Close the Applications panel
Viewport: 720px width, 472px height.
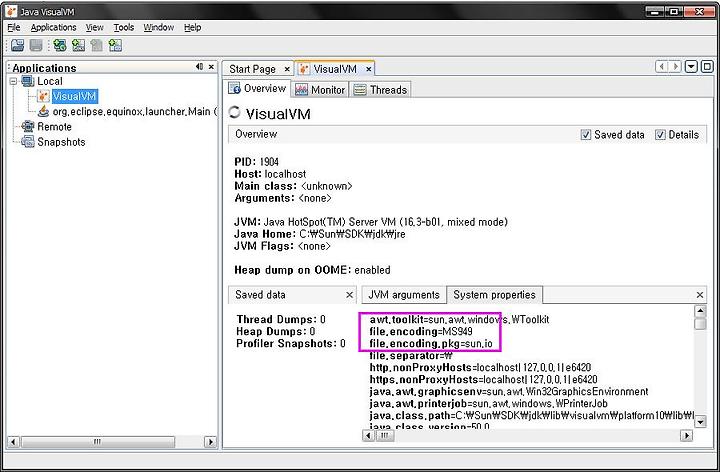click(x=211, y=67)
